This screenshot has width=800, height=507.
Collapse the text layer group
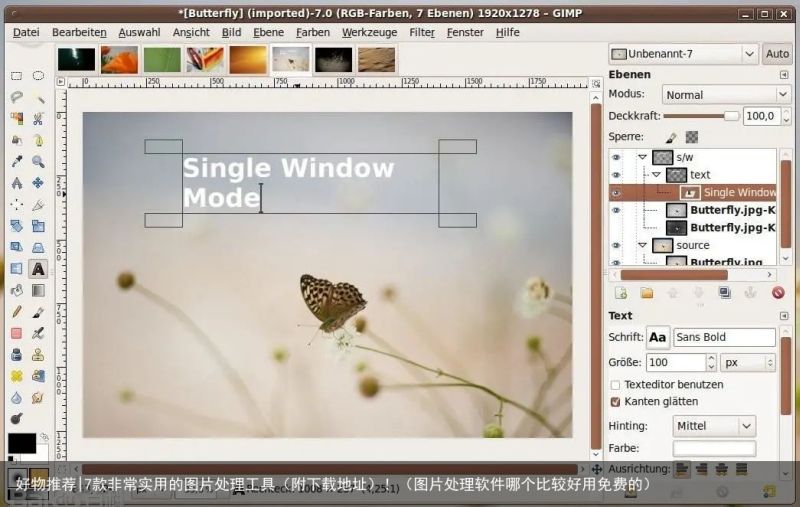tap(657, 175)
